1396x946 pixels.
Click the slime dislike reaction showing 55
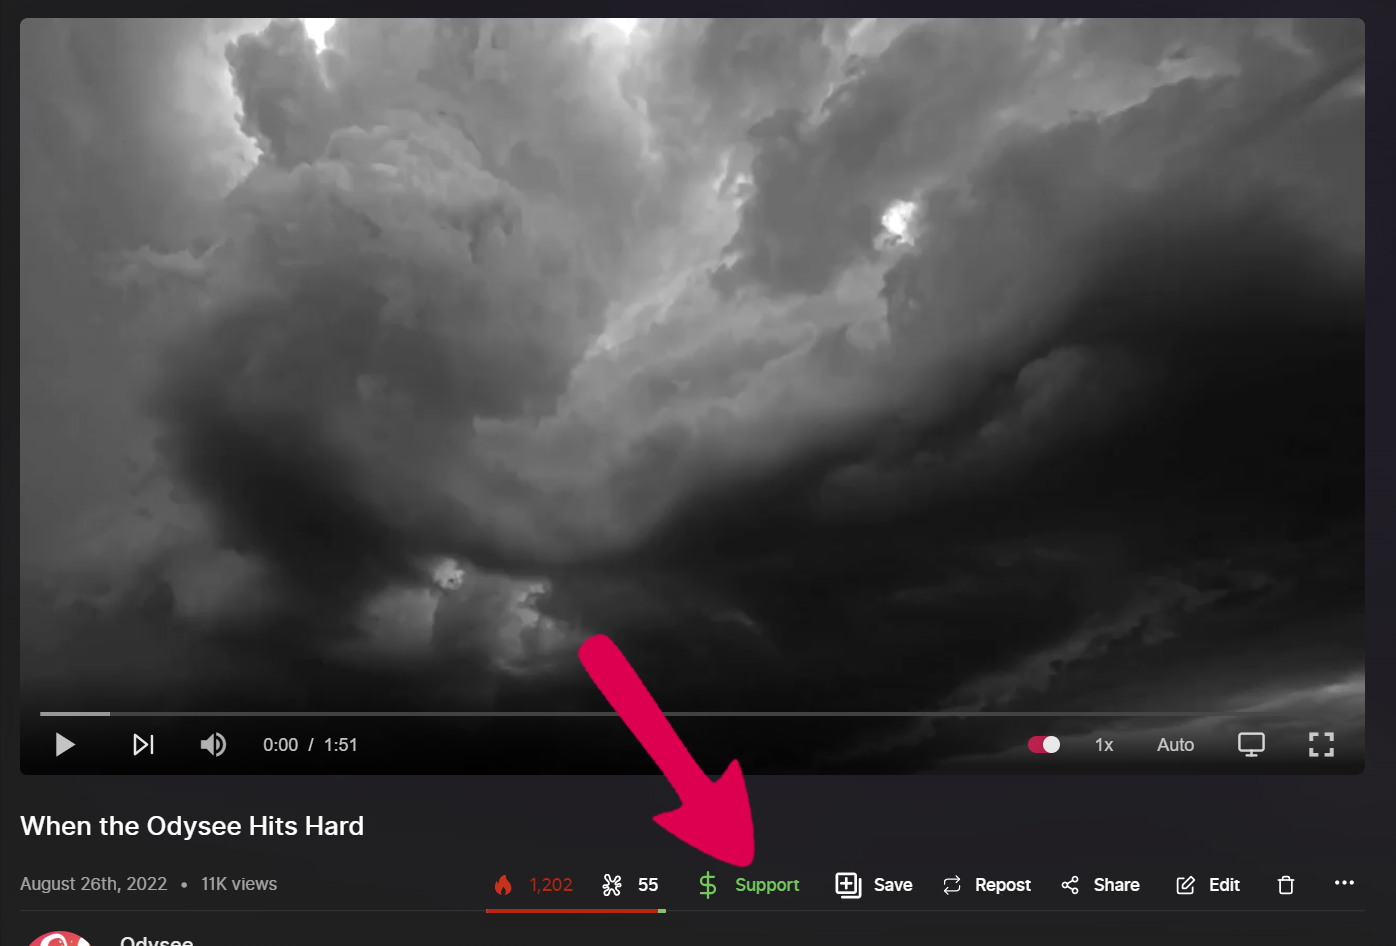(630, 885)
